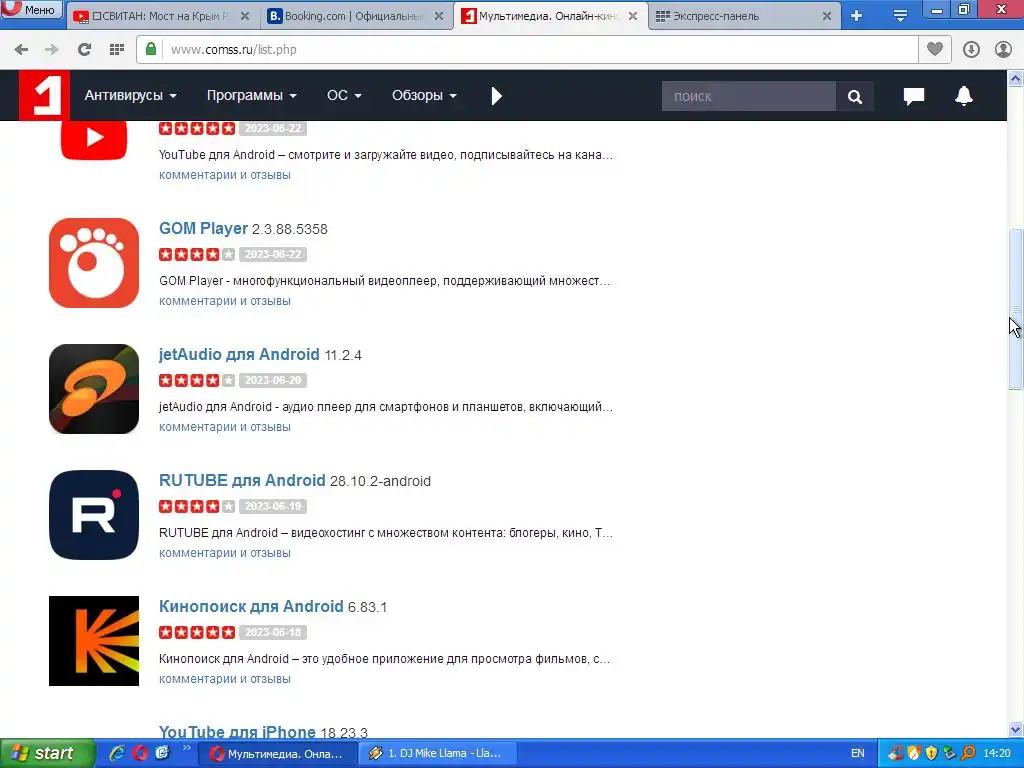Open комментарии и отзывы under RUTUBE
Image resolution: width=1024 pixels, height=768 pixels.
coord(225,553)
